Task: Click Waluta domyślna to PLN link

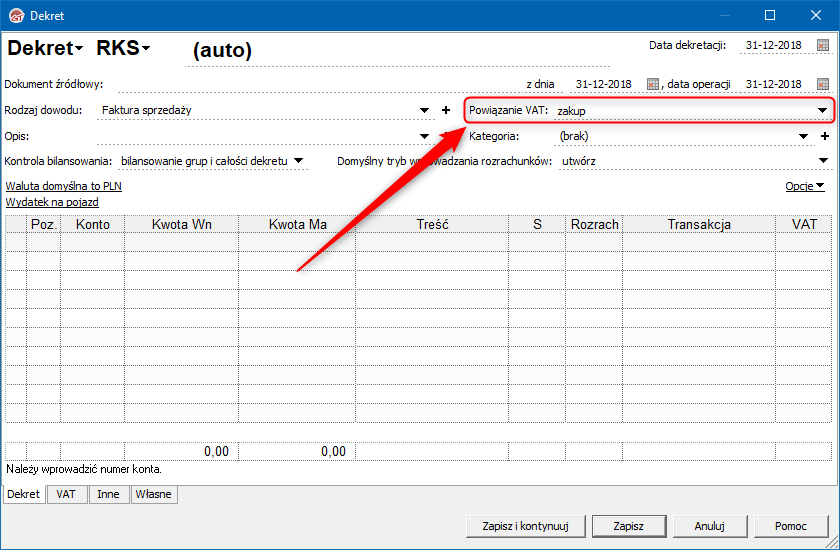Action: point(64,186)
